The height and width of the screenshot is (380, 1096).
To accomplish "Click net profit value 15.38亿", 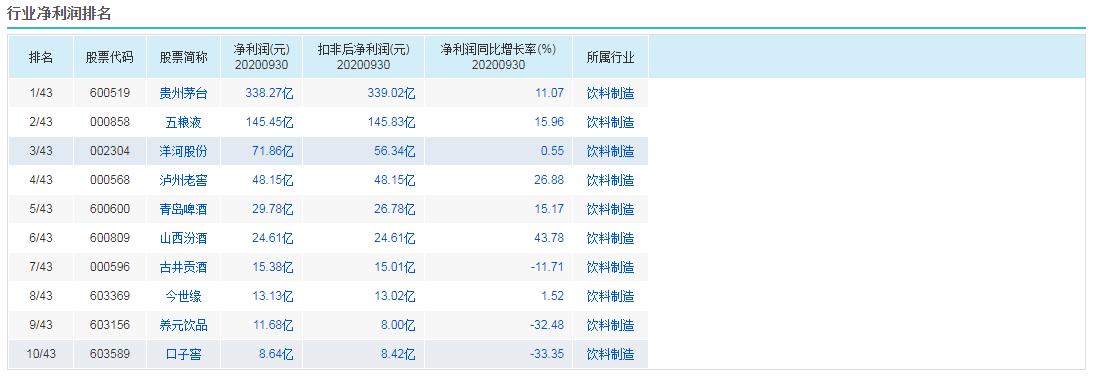I will (x=273, y=267).
